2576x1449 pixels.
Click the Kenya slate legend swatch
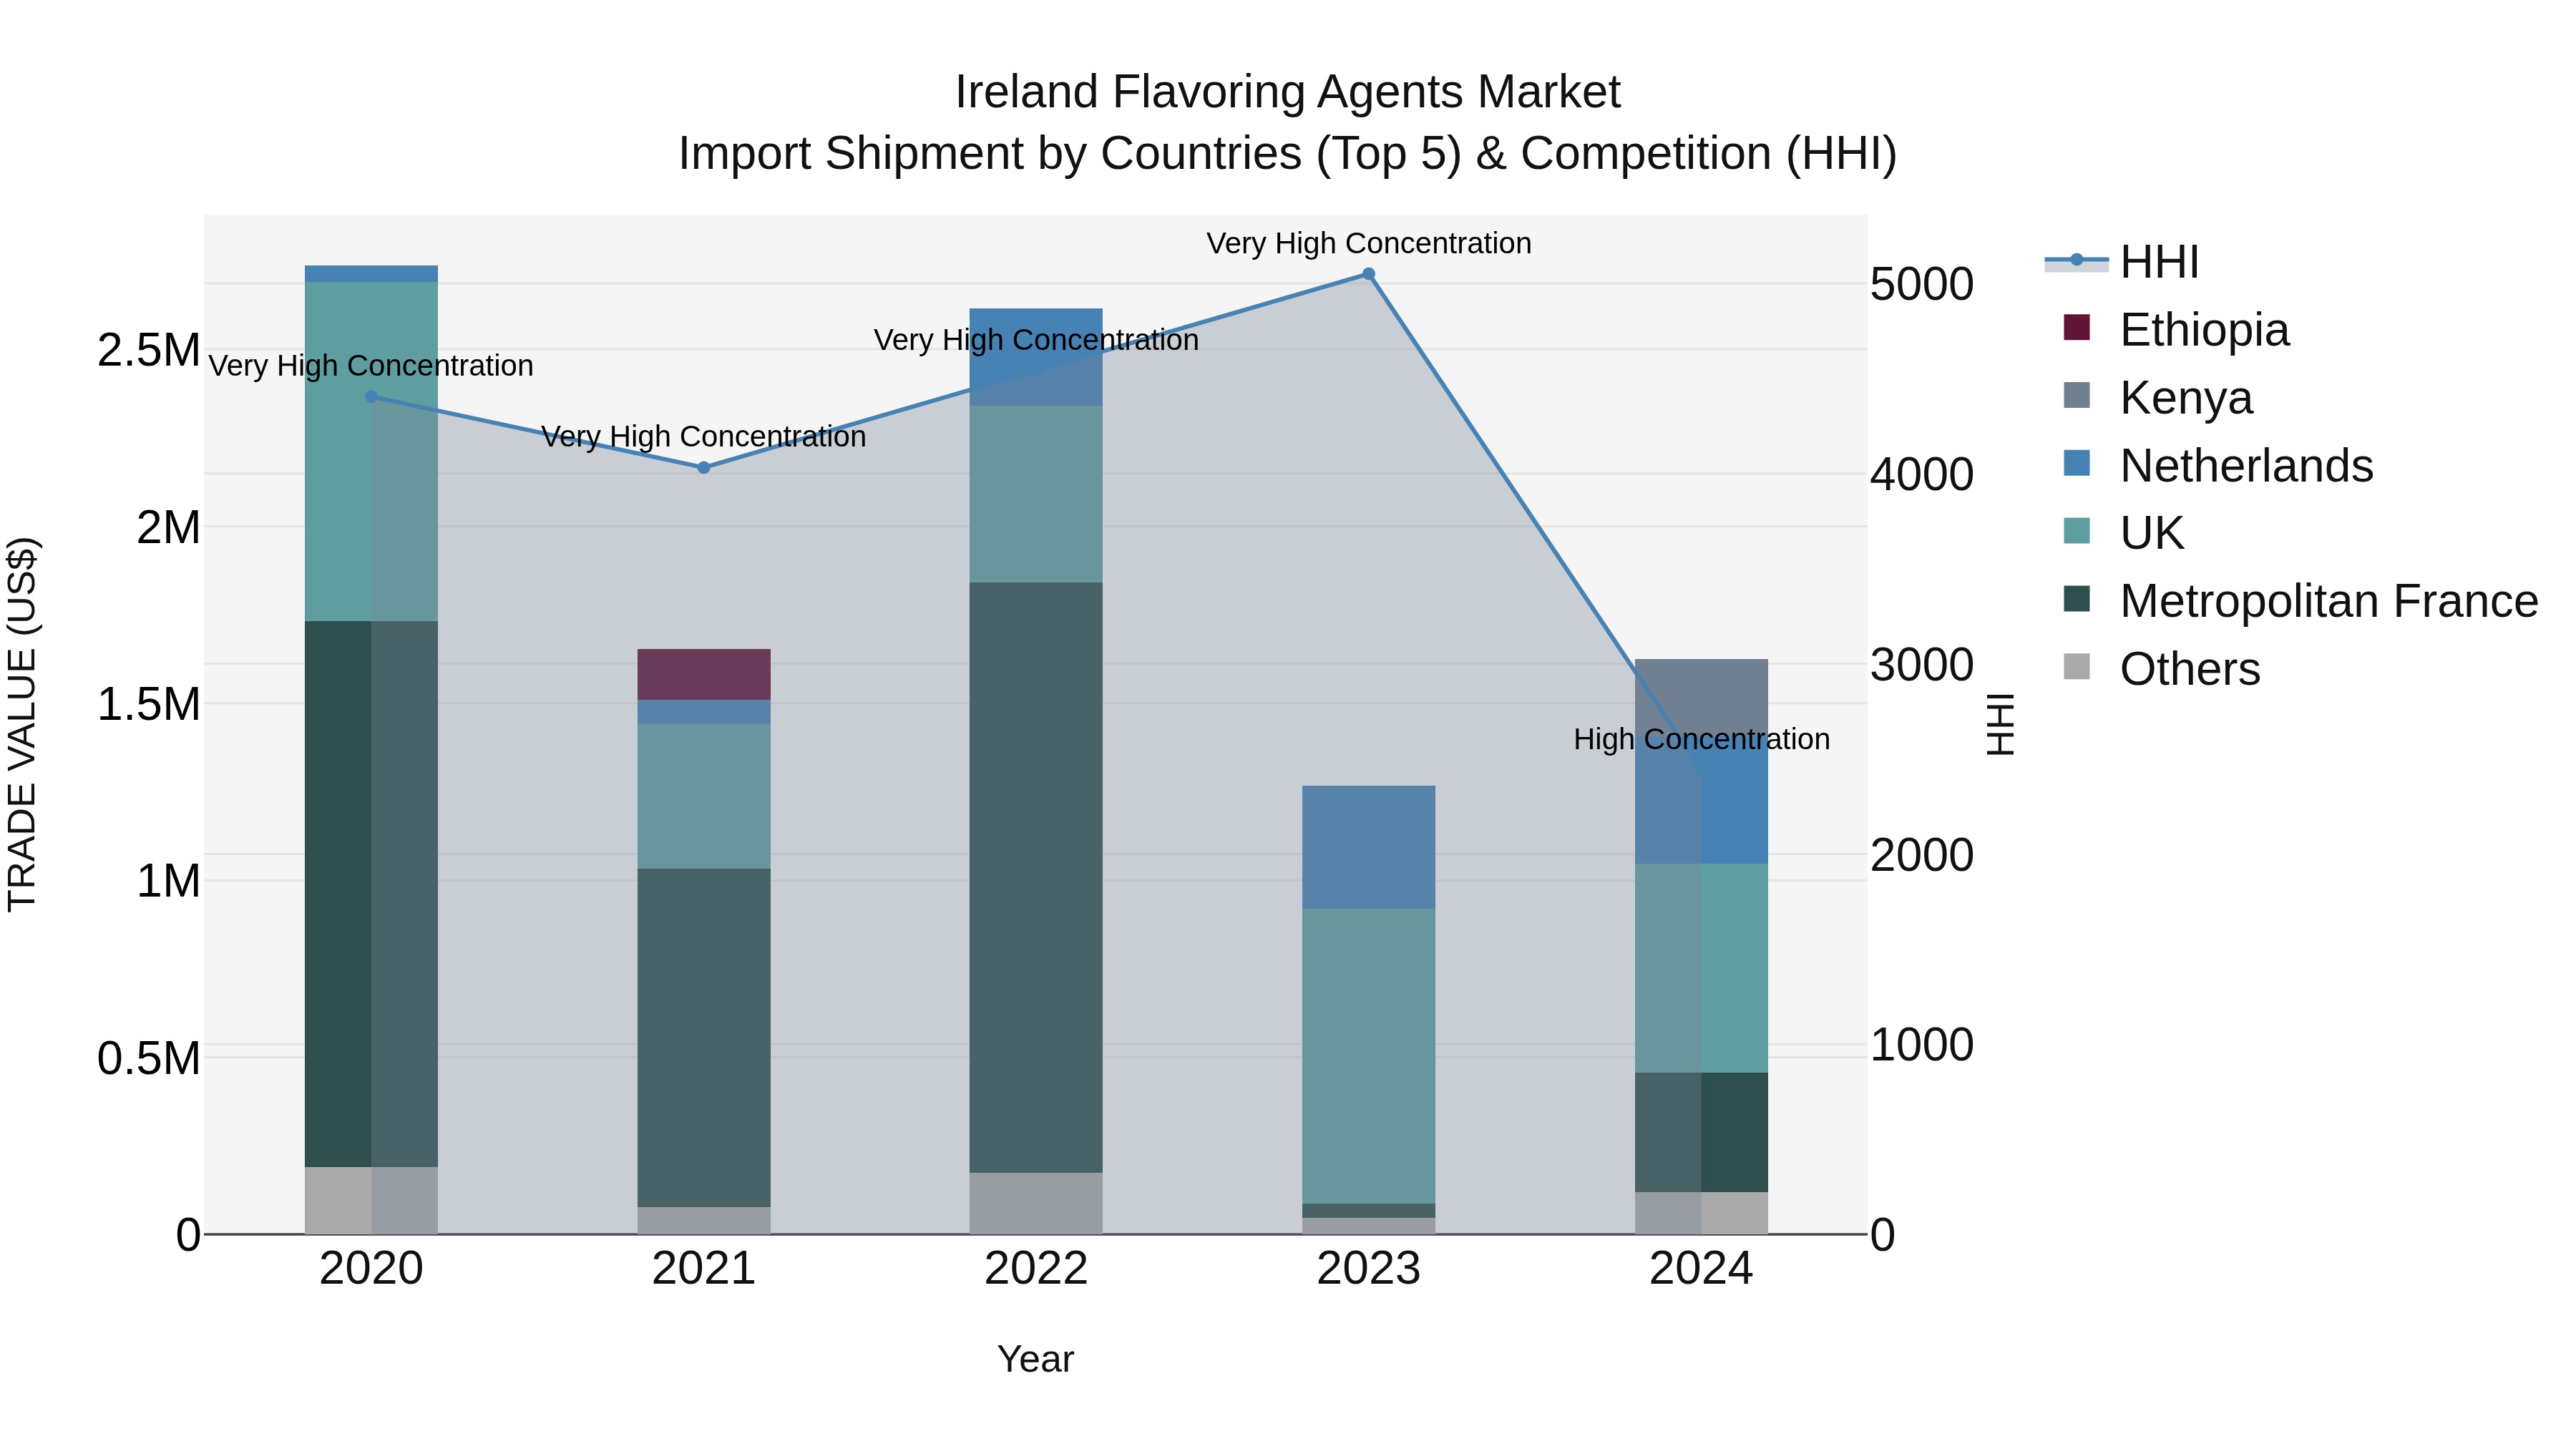[x=2077, y=395]
